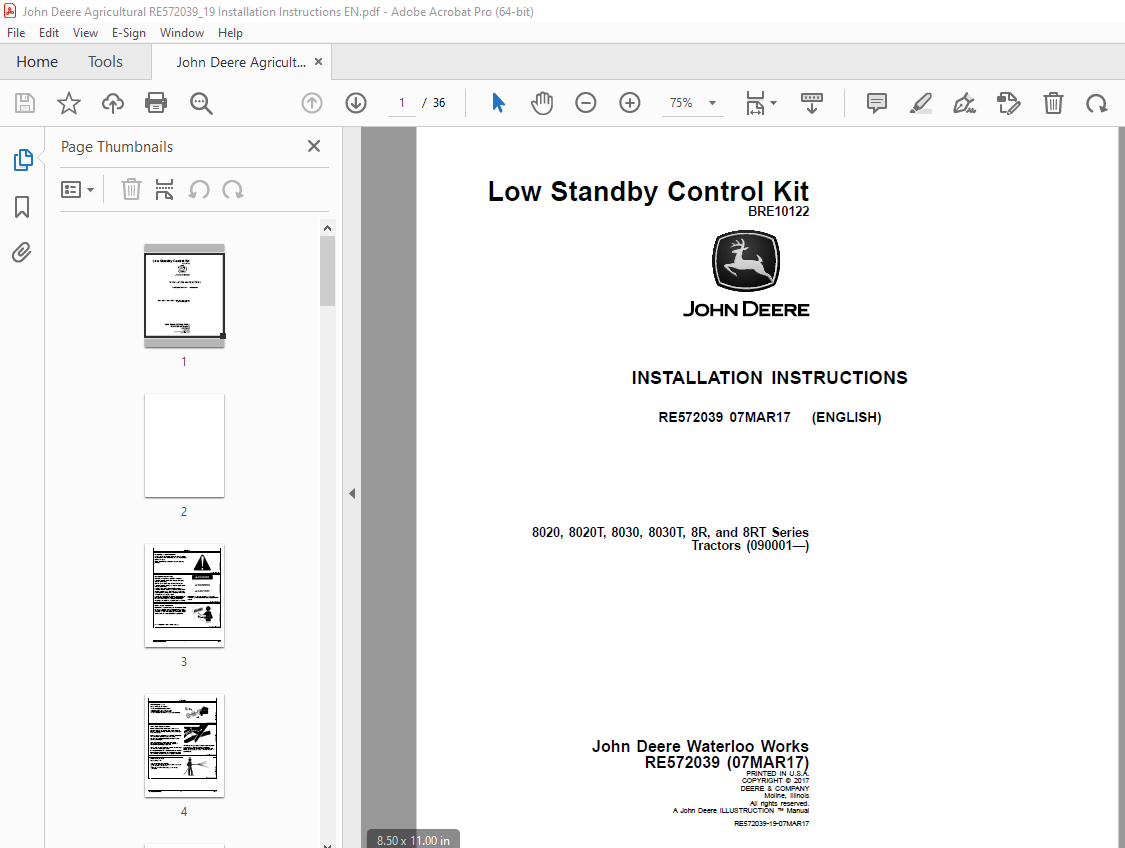Select page 1 thumbnail

184,295
